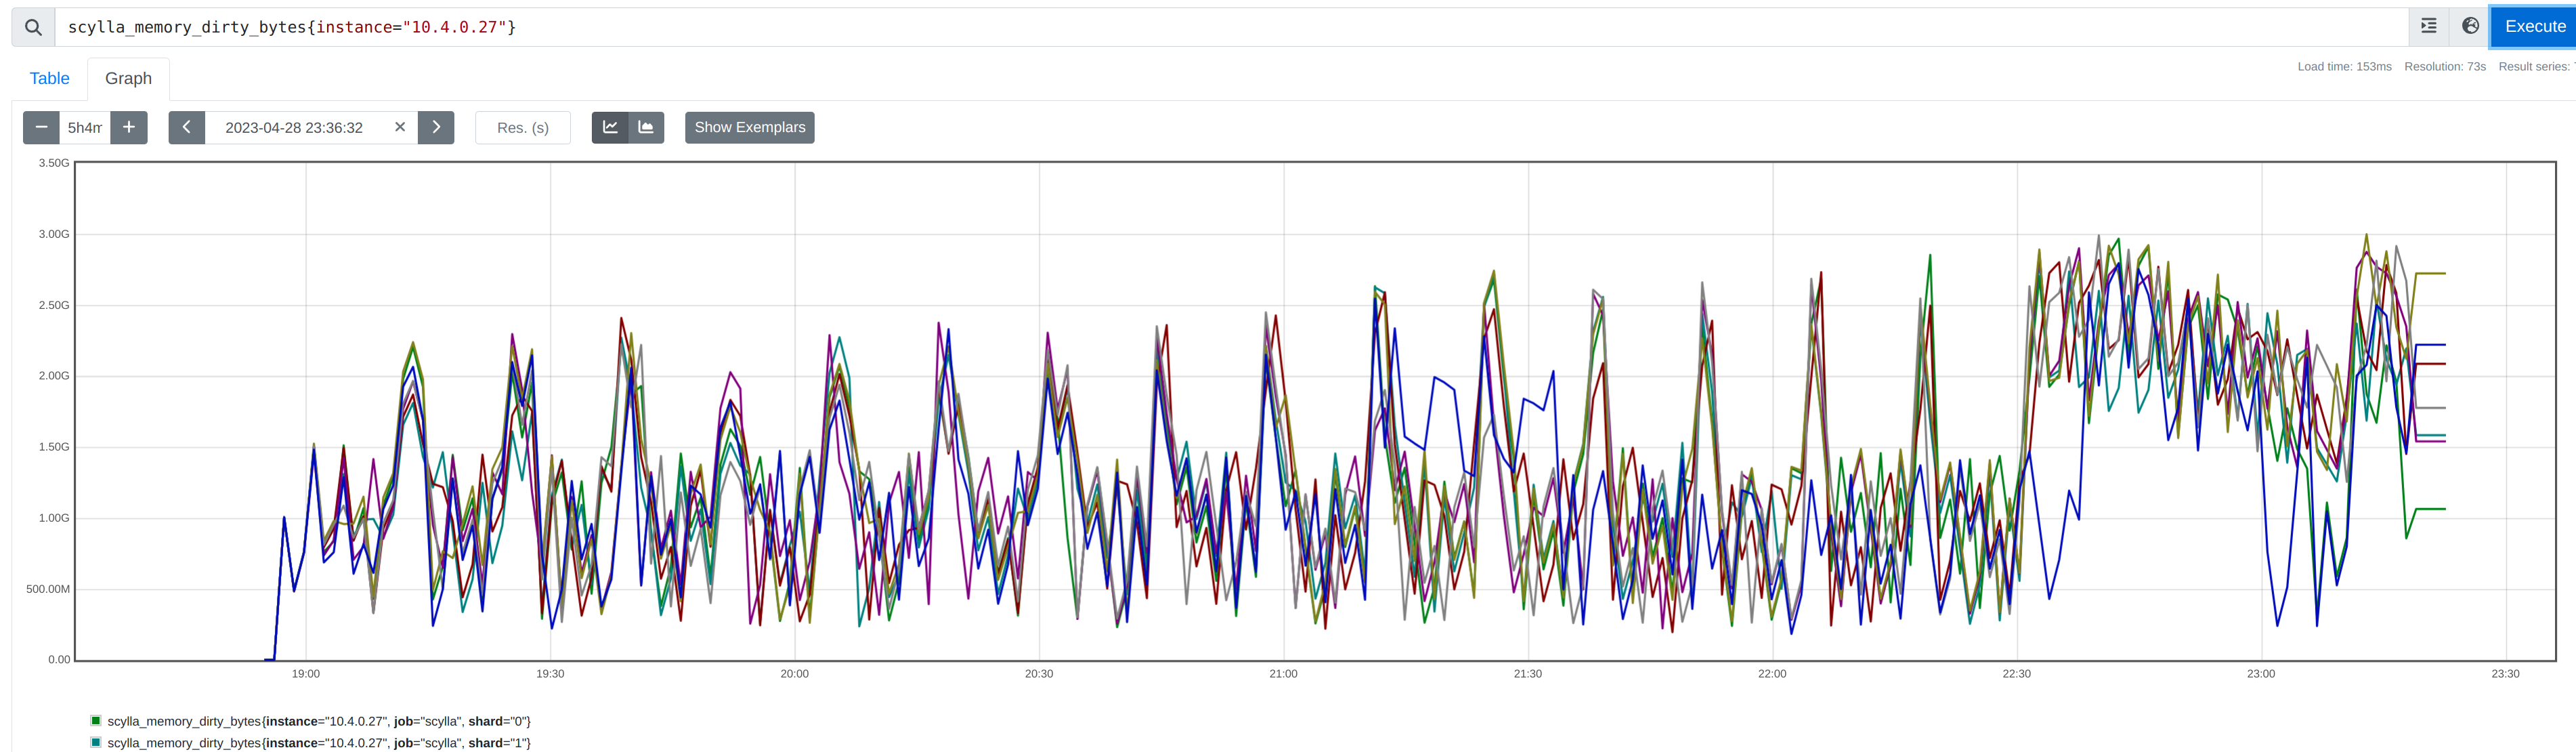Screen dimensions: 2576x752
Task: Click the minus icon to shrink time range
Action: [x=41, y=127]
